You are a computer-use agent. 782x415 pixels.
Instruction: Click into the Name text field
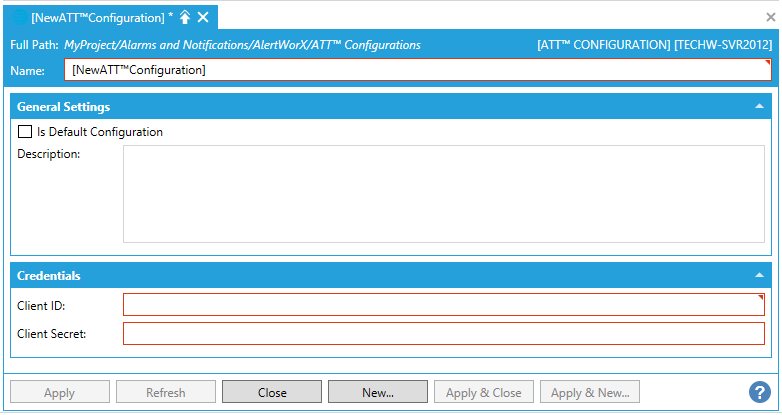[417, 70]
